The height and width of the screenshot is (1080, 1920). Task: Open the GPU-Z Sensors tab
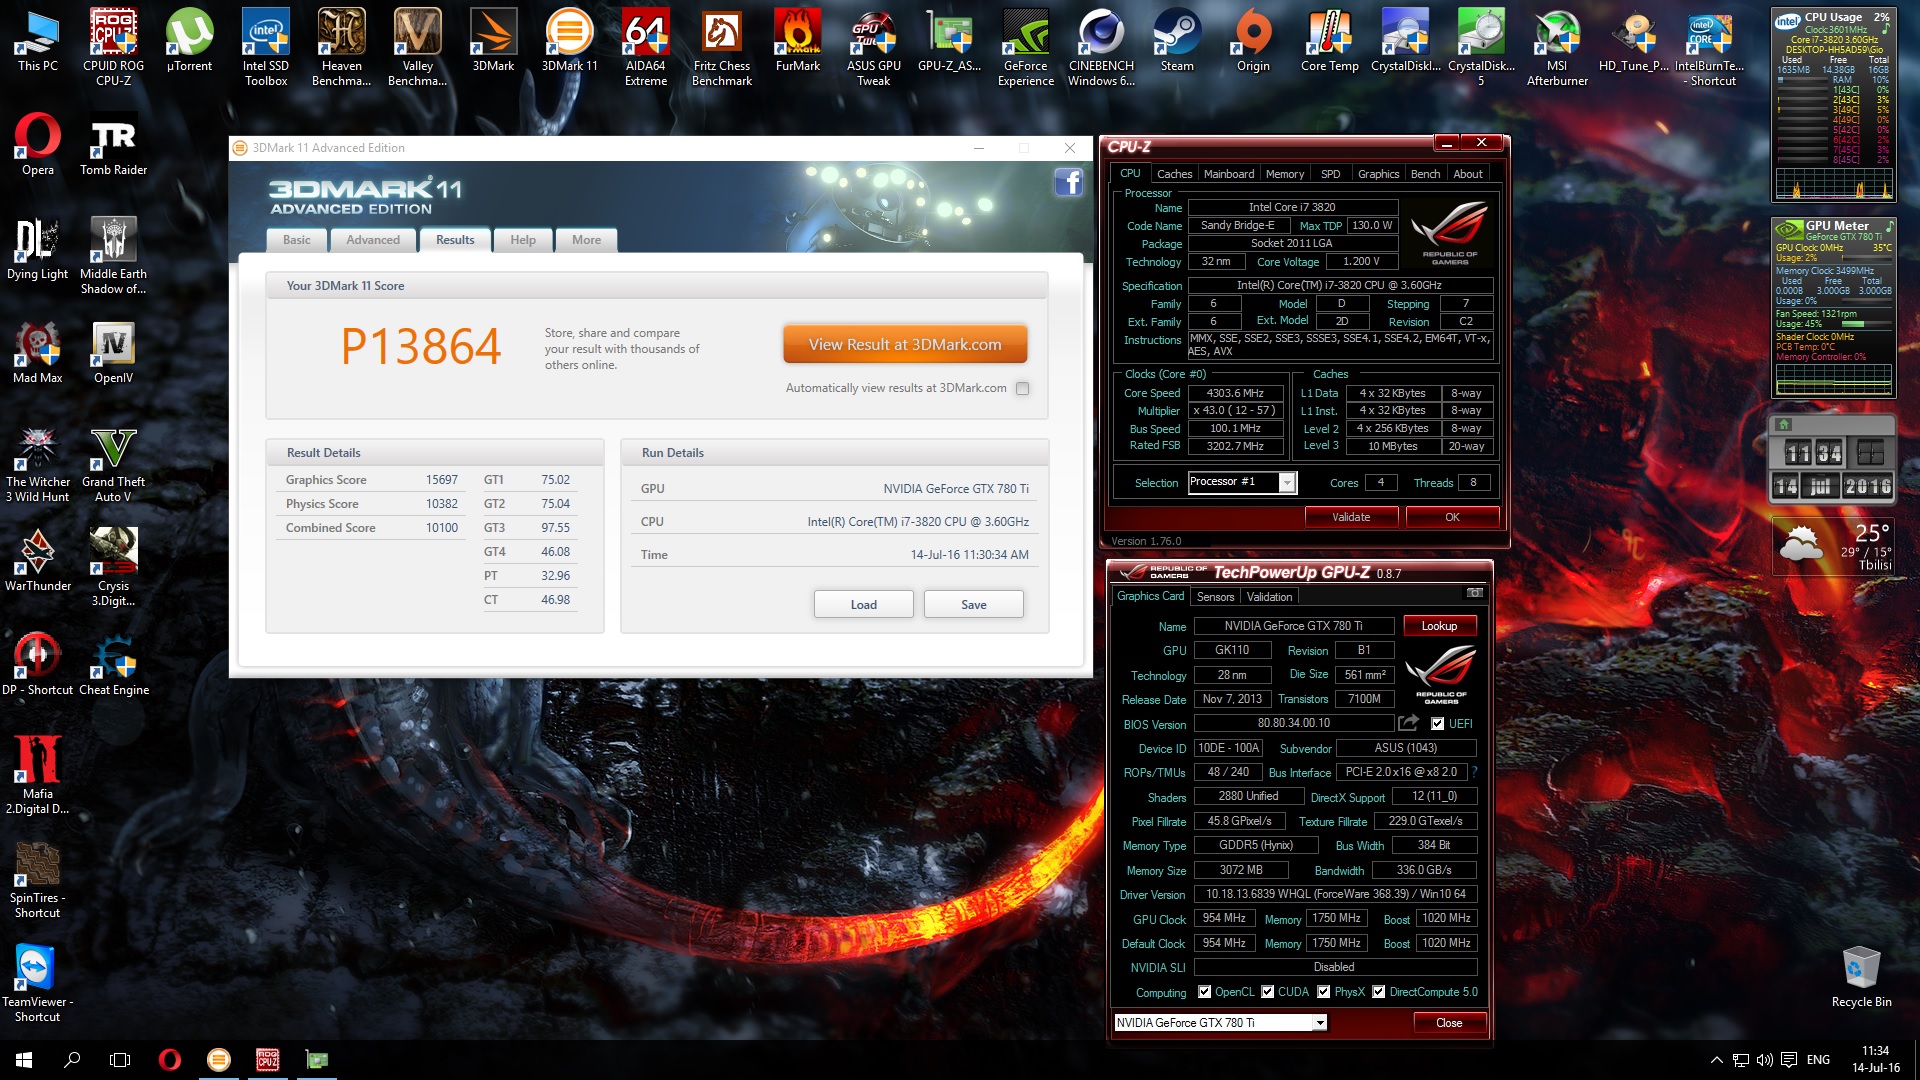tap(1215, 597)
